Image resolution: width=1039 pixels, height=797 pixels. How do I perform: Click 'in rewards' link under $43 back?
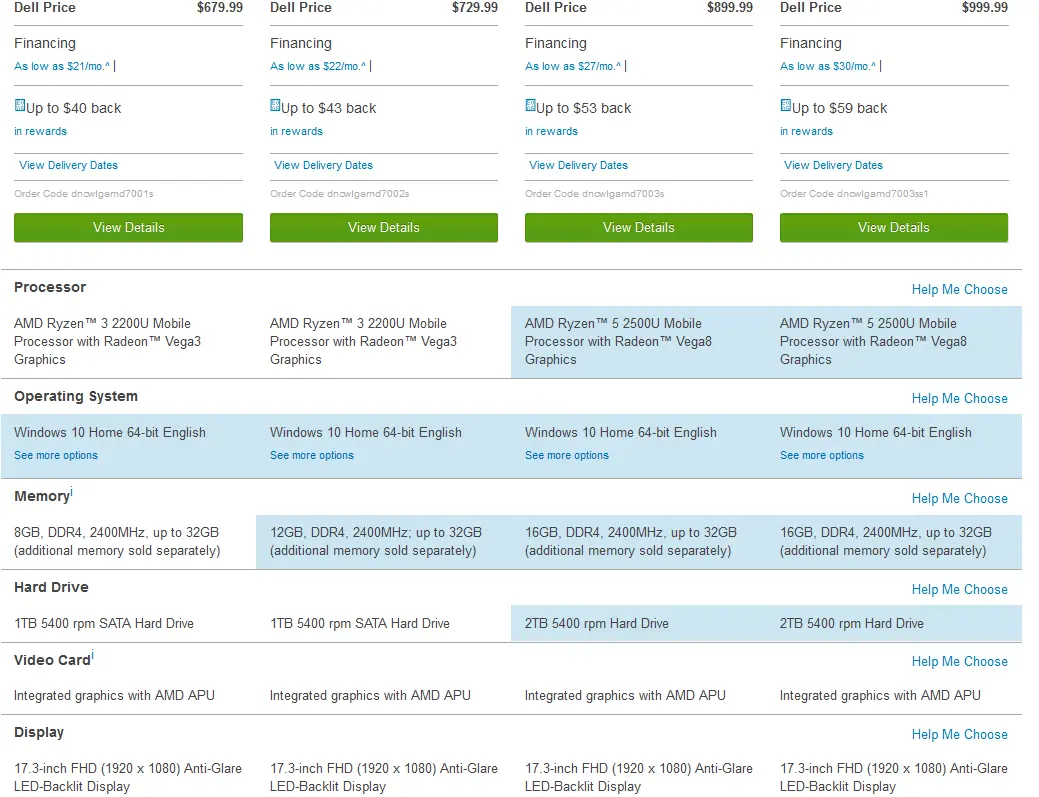296,131
